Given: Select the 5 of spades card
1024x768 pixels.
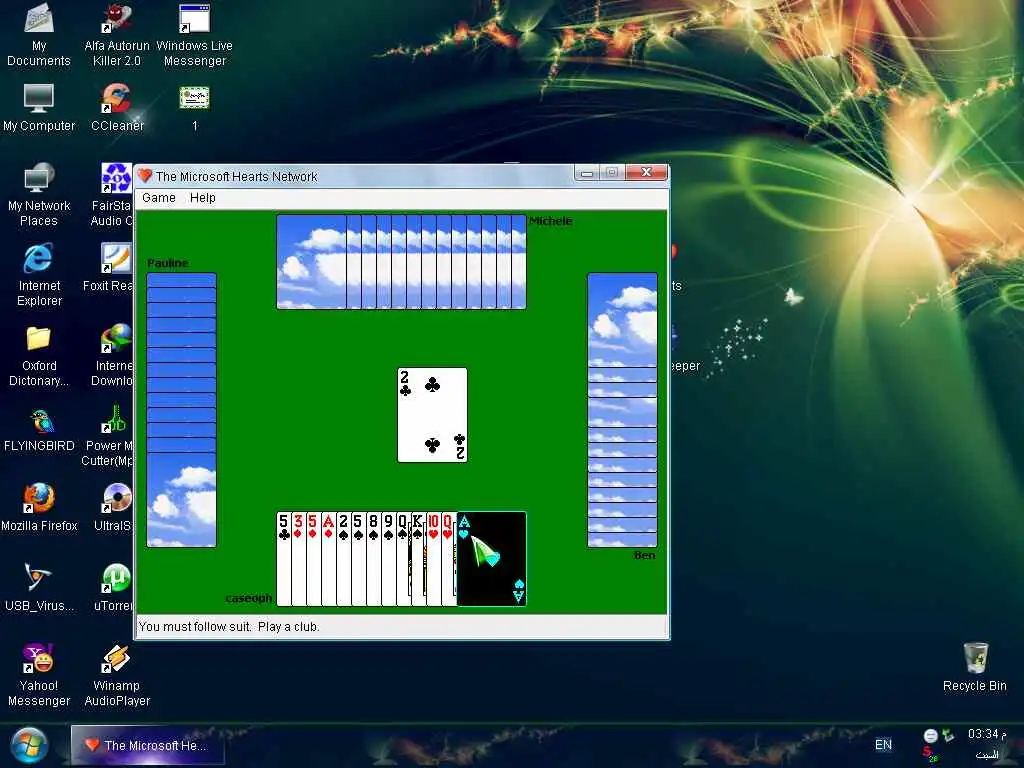Looking at the screenshot, I should [359, 559].
